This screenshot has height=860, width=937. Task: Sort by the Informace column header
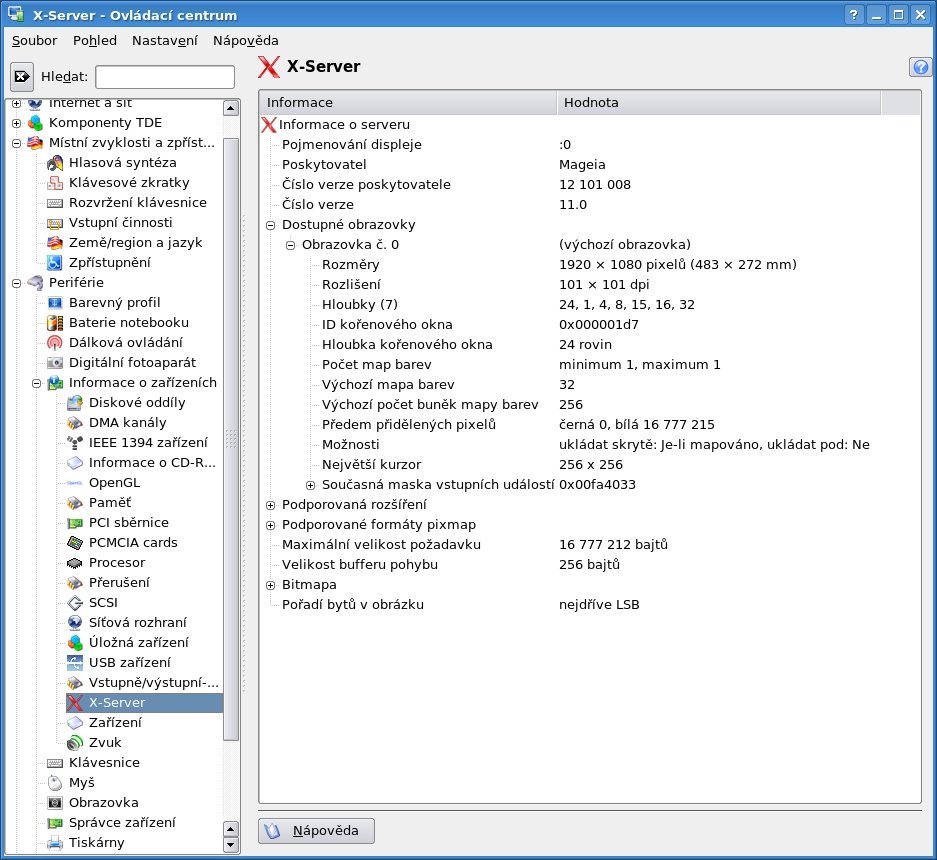coord(408,102)
